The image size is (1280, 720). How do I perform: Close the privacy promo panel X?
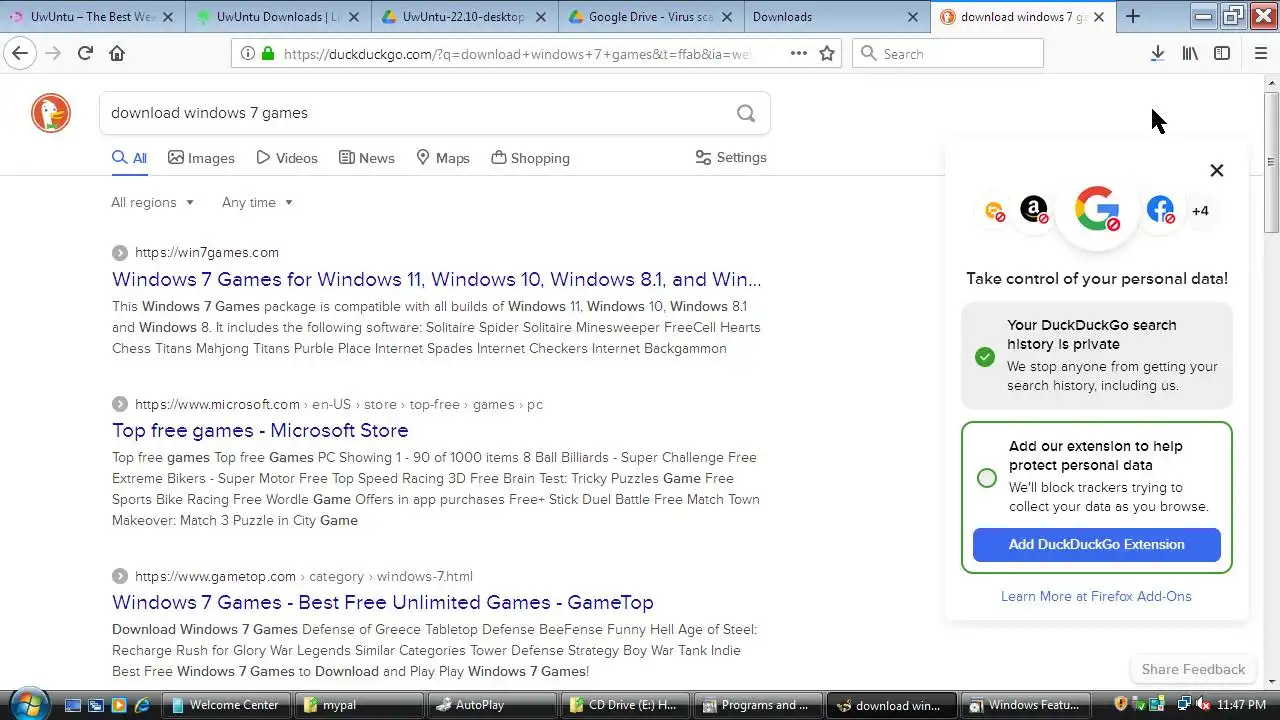pyautogui.click(x=1217, y=170)
